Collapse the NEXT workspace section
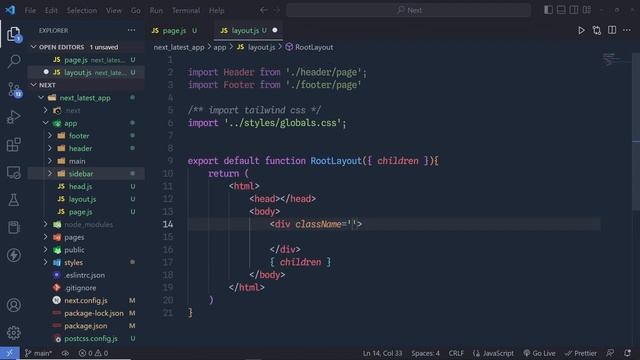Screen dimensions: 640x360 pos(33,85)
